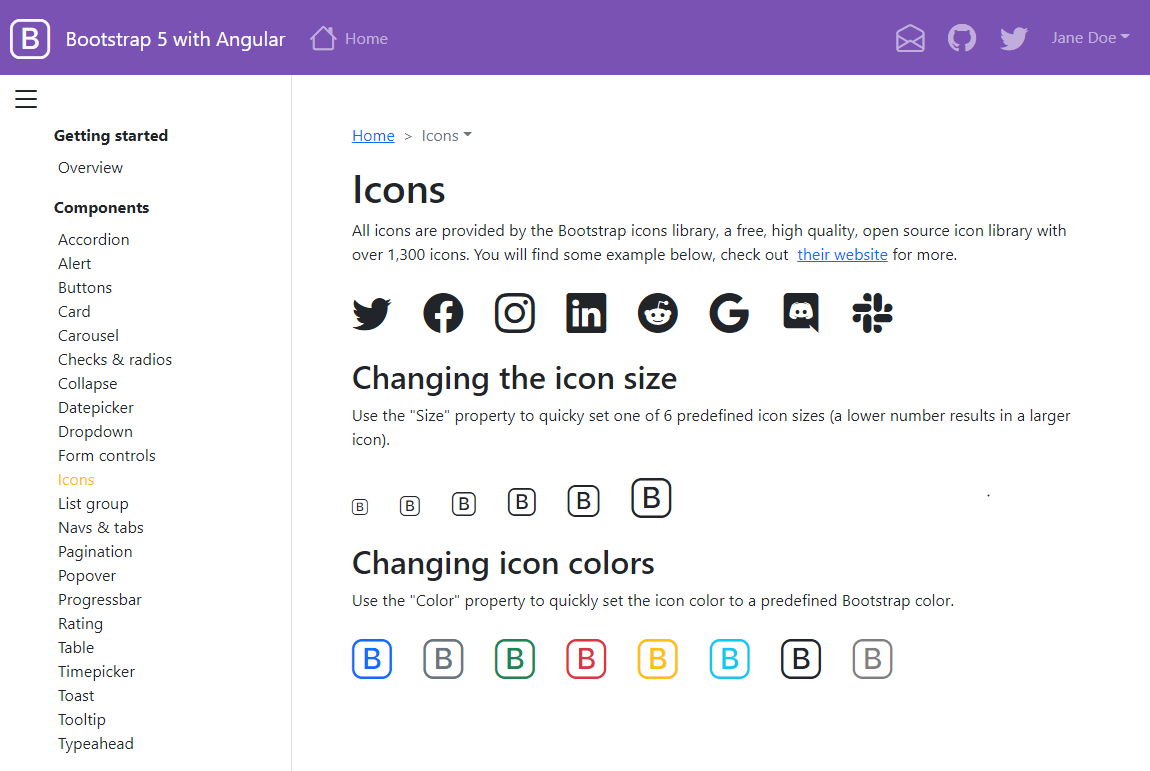1150x771 pixels.
Task: Open the Card component page
Action: pos(74,312)
